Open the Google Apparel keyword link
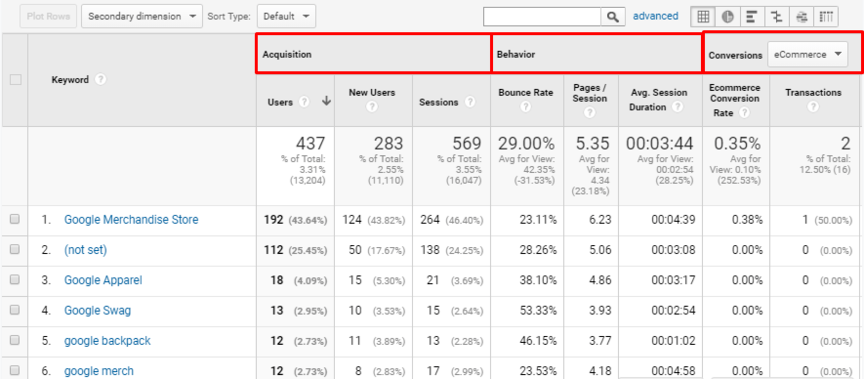 103,280
